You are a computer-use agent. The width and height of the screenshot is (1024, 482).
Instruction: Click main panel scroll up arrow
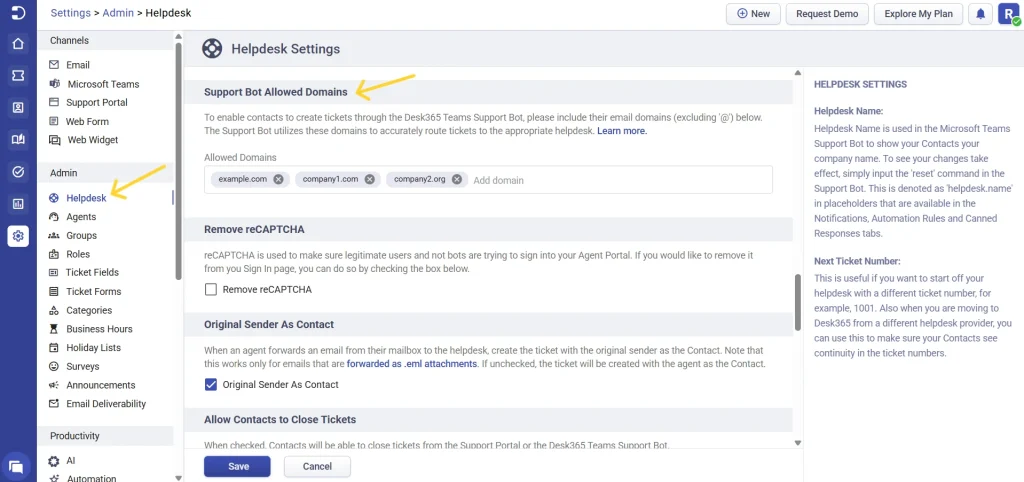click(797, 72)
